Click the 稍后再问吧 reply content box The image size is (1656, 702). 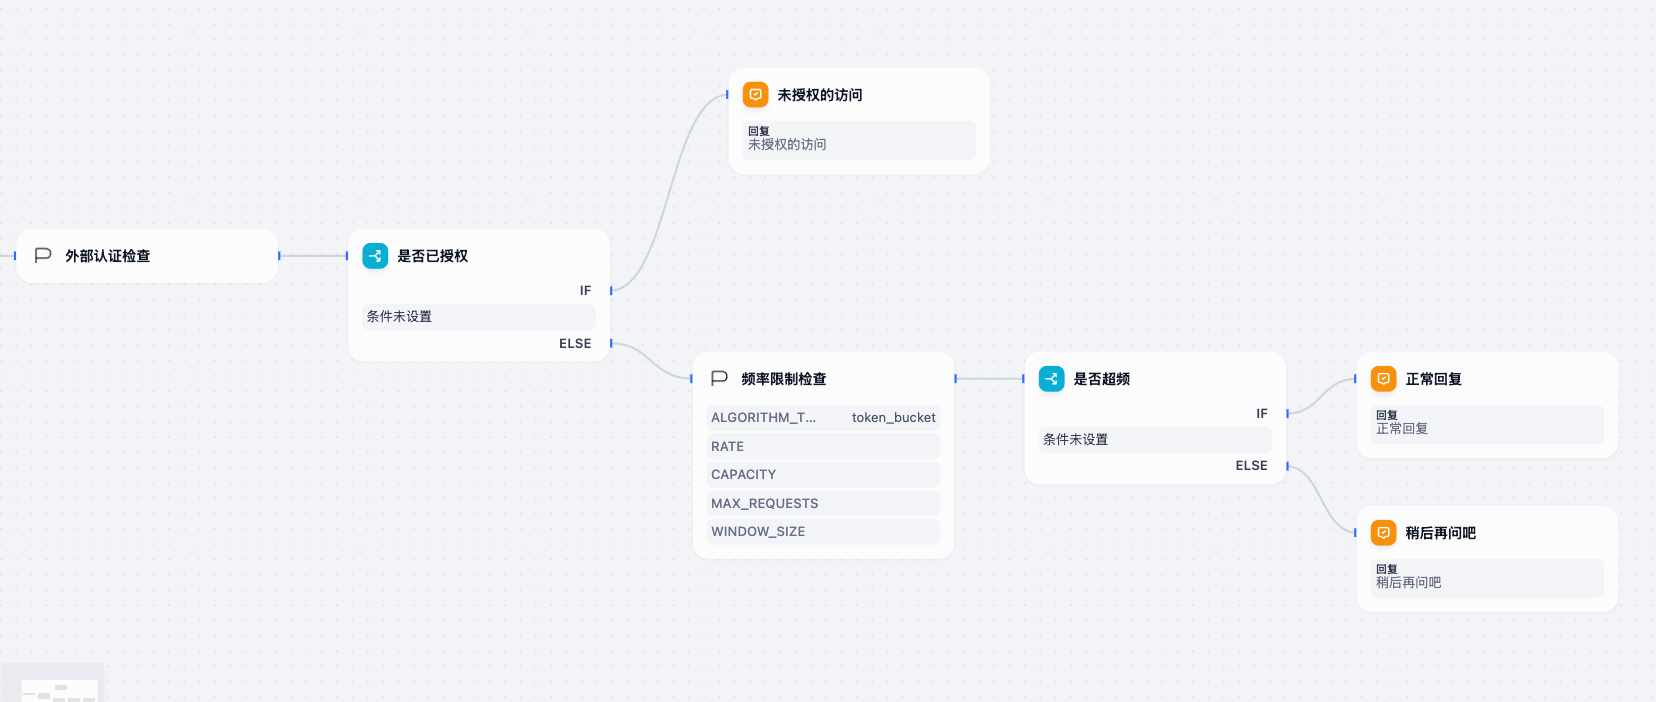[x=1487, y=578]
